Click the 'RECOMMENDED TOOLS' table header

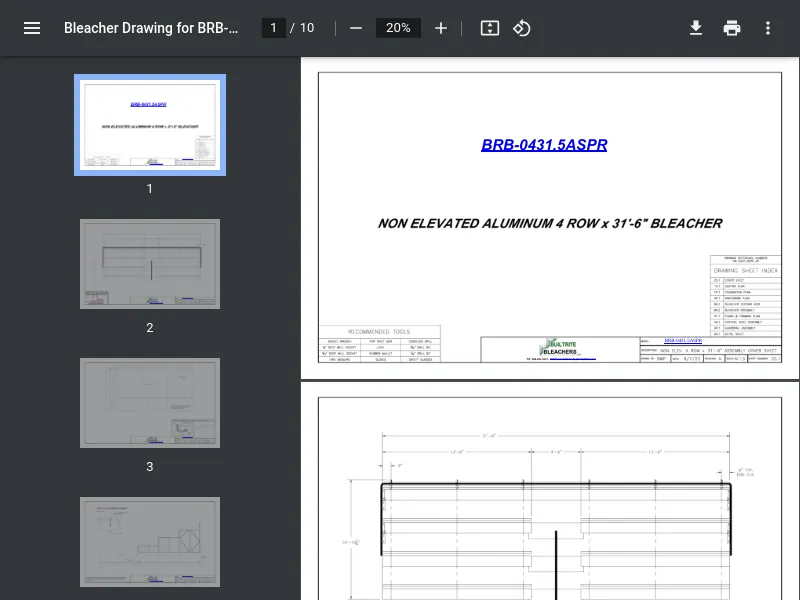tap(379, 332)
